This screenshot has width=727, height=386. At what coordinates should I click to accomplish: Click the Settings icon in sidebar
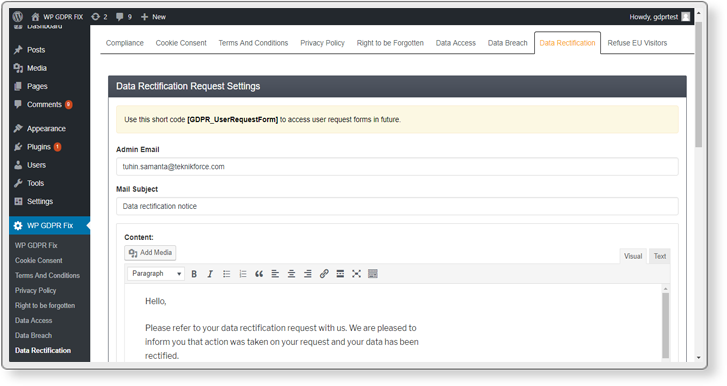click(18, 201)
